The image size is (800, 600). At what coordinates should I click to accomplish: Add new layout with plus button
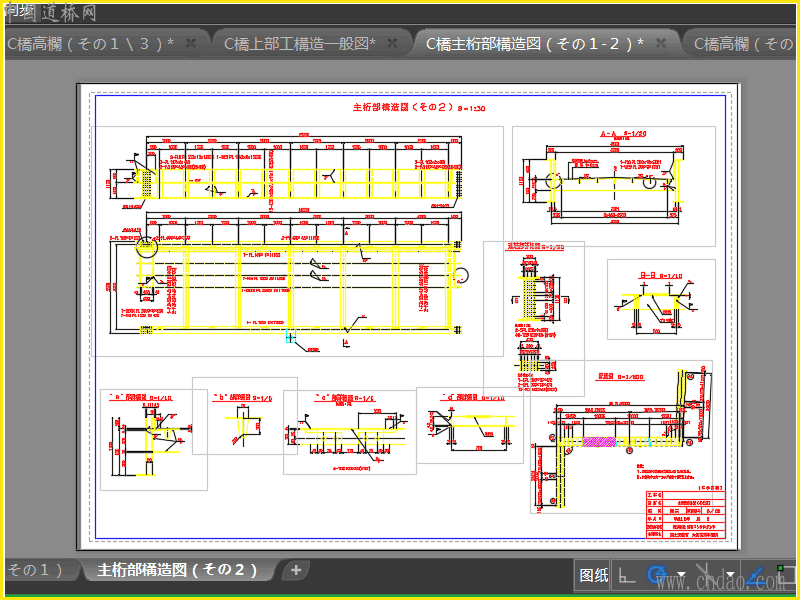(295, 570)
